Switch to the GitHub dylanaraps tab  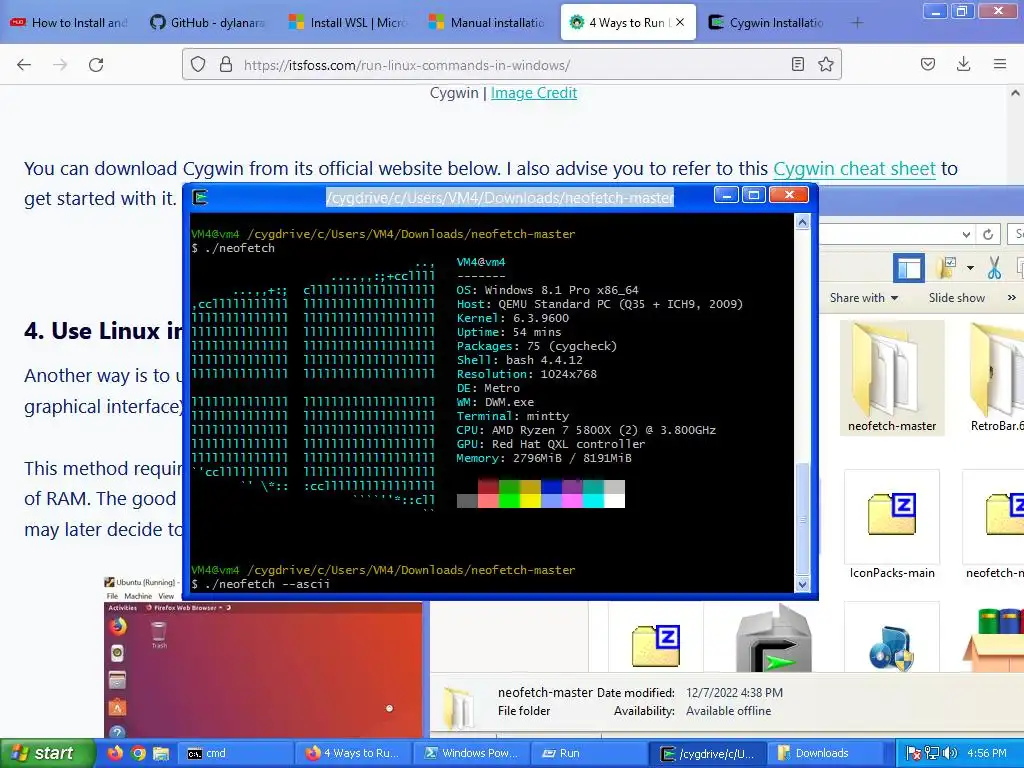pyautogui.click(x=207, y=23)
